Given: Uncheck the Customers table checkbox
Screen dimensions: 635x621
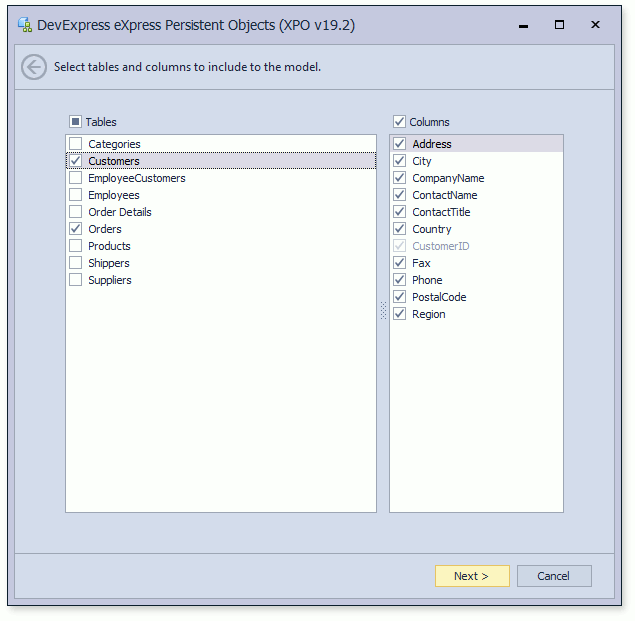Looking at the screenshot, I should [x=75, y=160].
